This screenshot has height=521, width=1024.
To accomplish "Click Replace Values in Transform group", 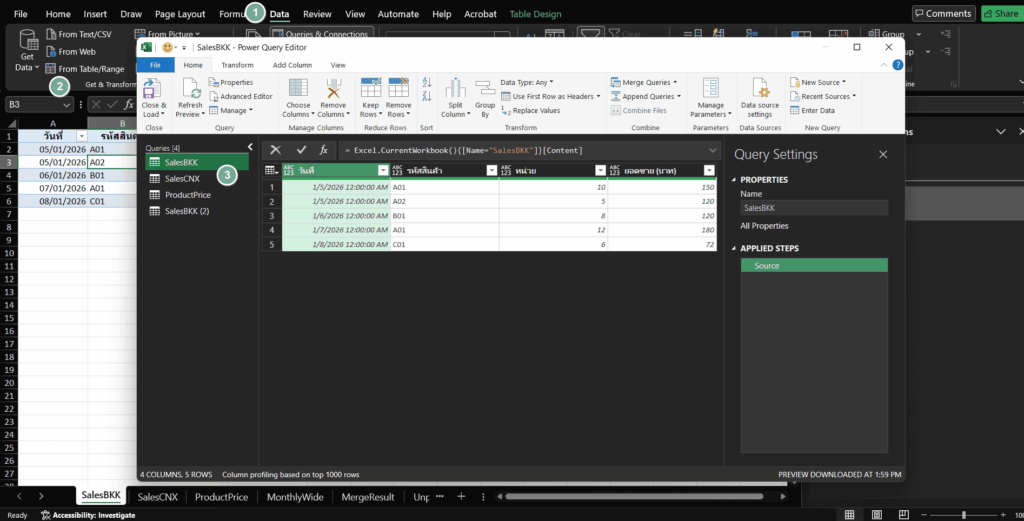I will pos(530,110).
